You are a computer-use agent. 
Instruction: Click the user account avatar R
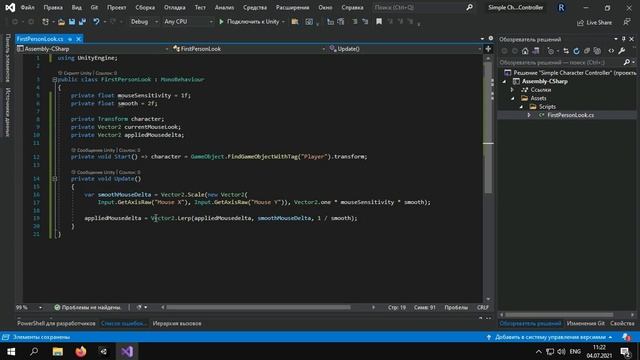point(561,8)
